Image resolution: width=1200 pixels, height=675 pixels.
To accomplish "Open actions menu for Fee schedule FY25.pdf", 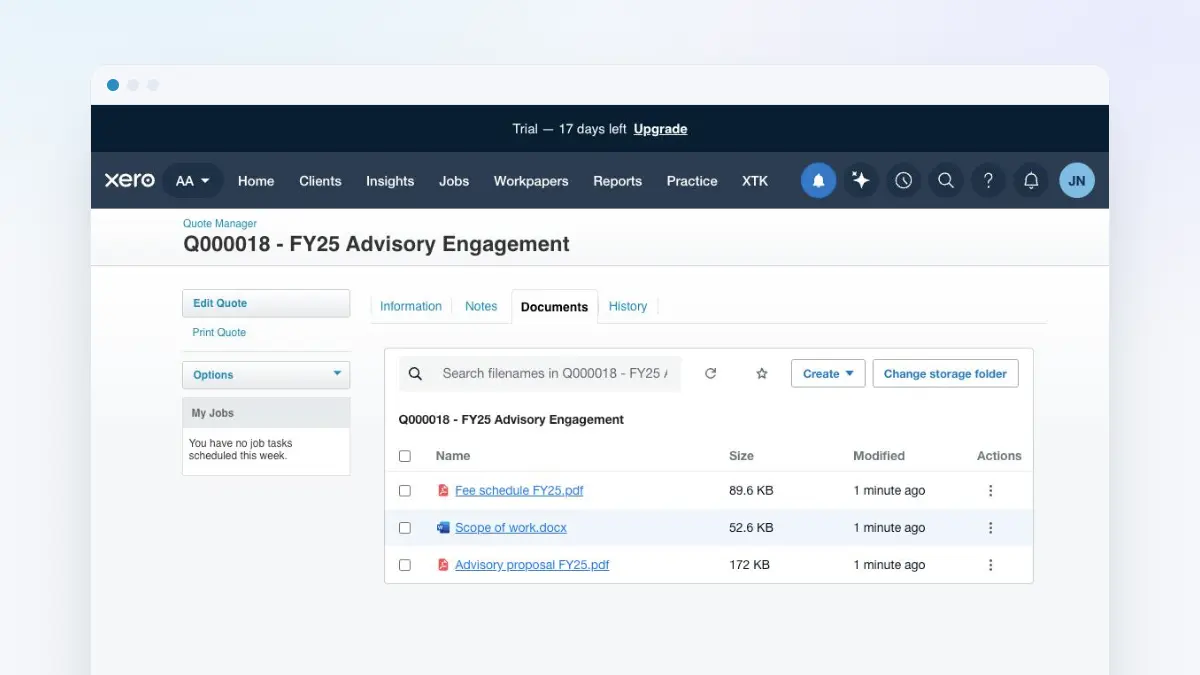I will pyautogui.click(x=991, y=491).
